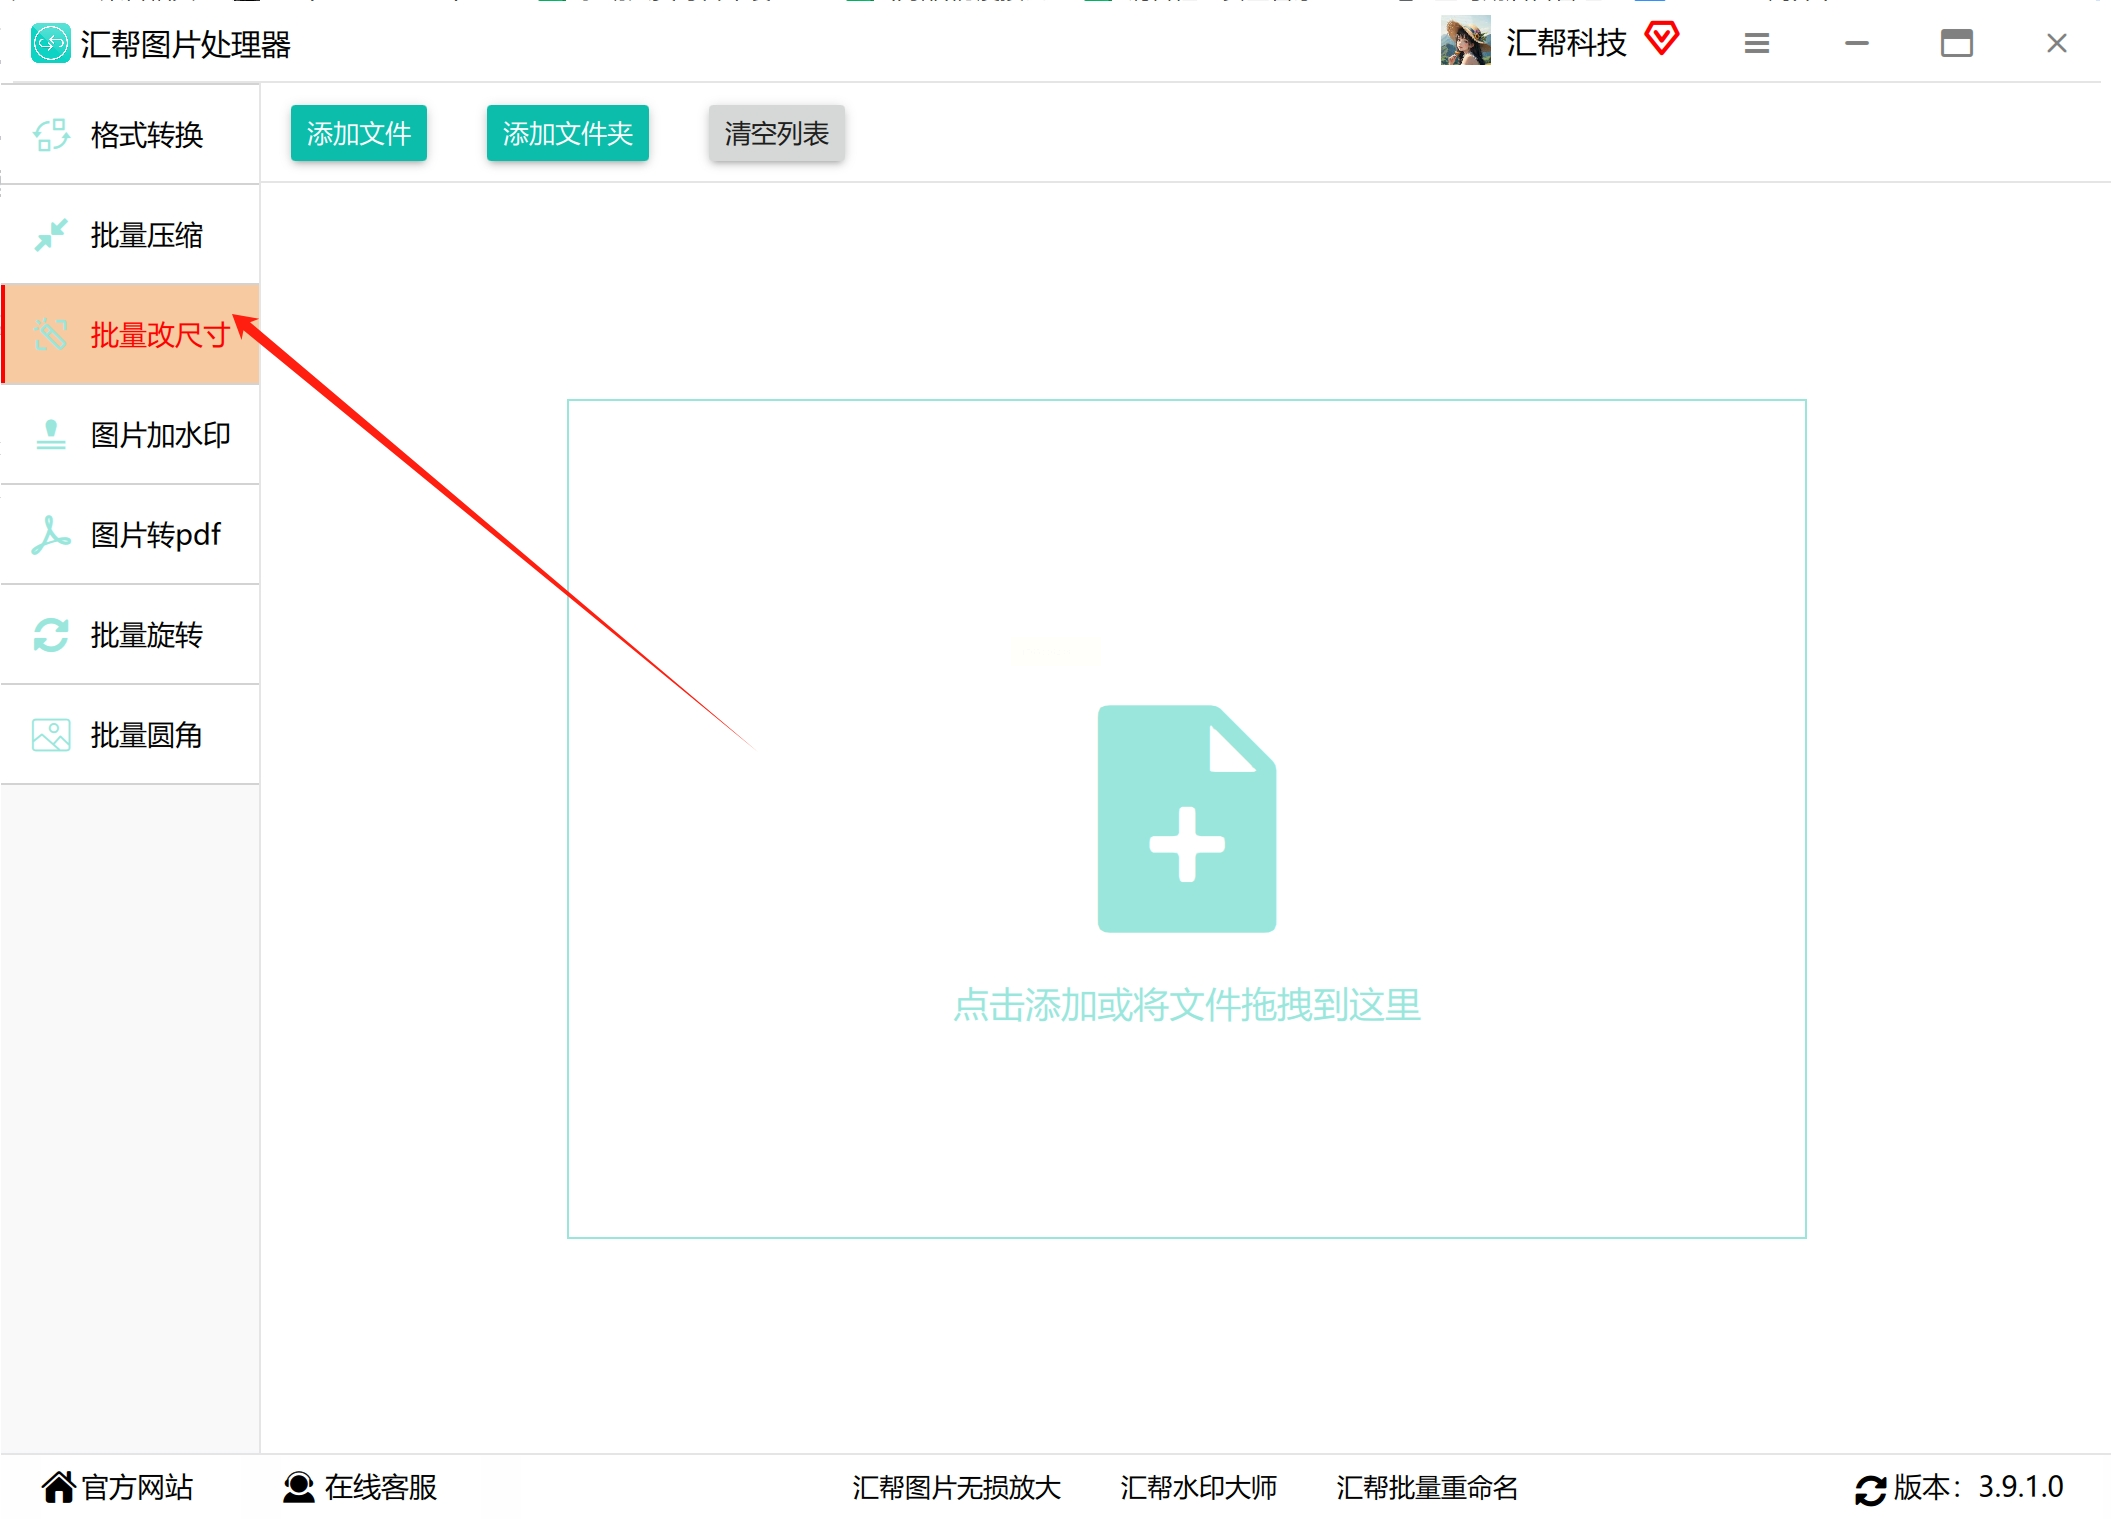The height and width of the screenshot is (1519, 2111).
Task: Open the 汇帮水印大师 link
Action: tap(1198, 1487)
